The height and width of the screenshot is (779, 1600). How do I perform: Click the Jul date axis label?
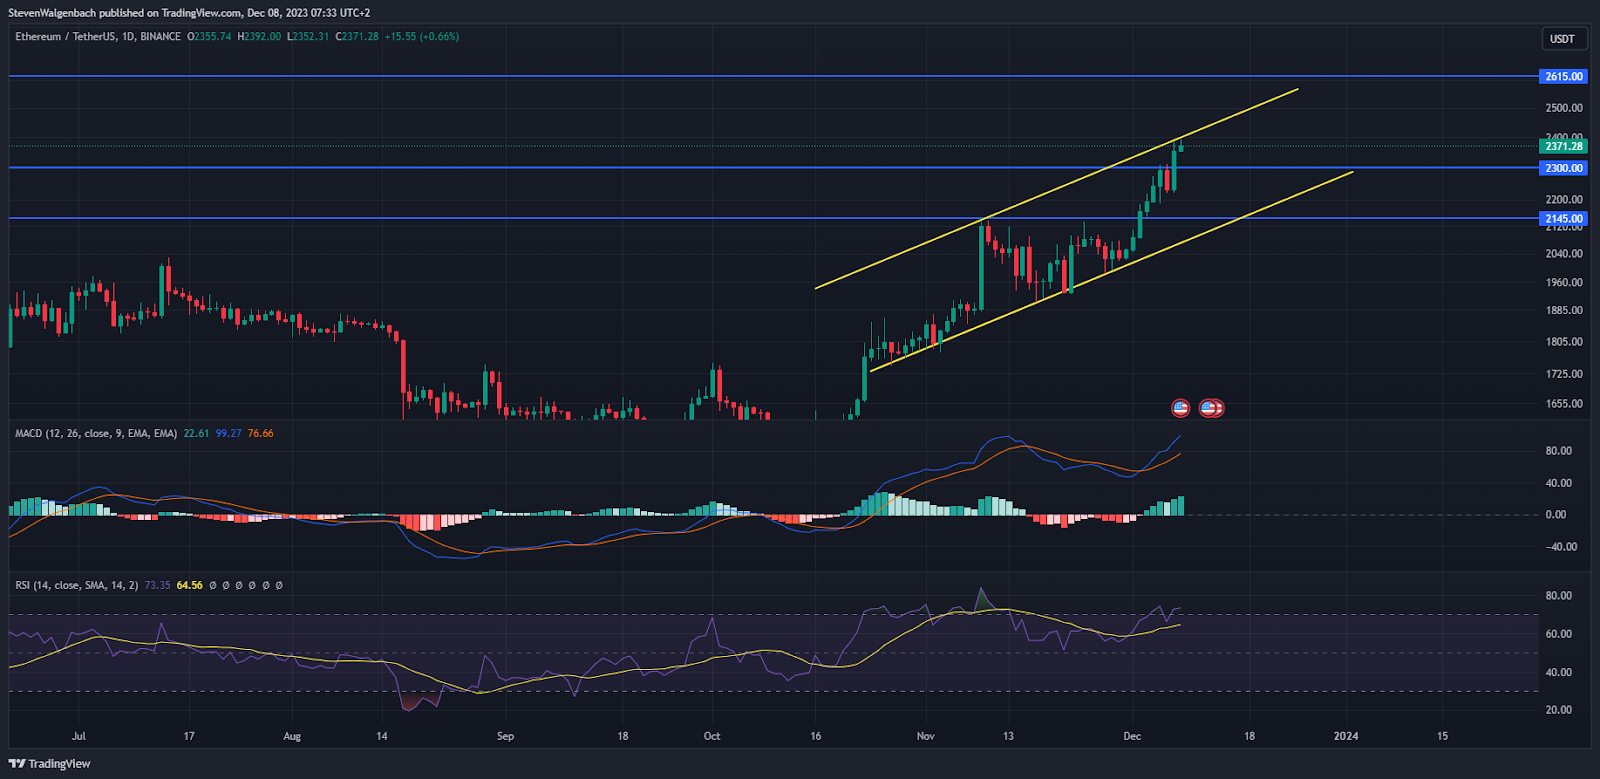coord(79,736)
